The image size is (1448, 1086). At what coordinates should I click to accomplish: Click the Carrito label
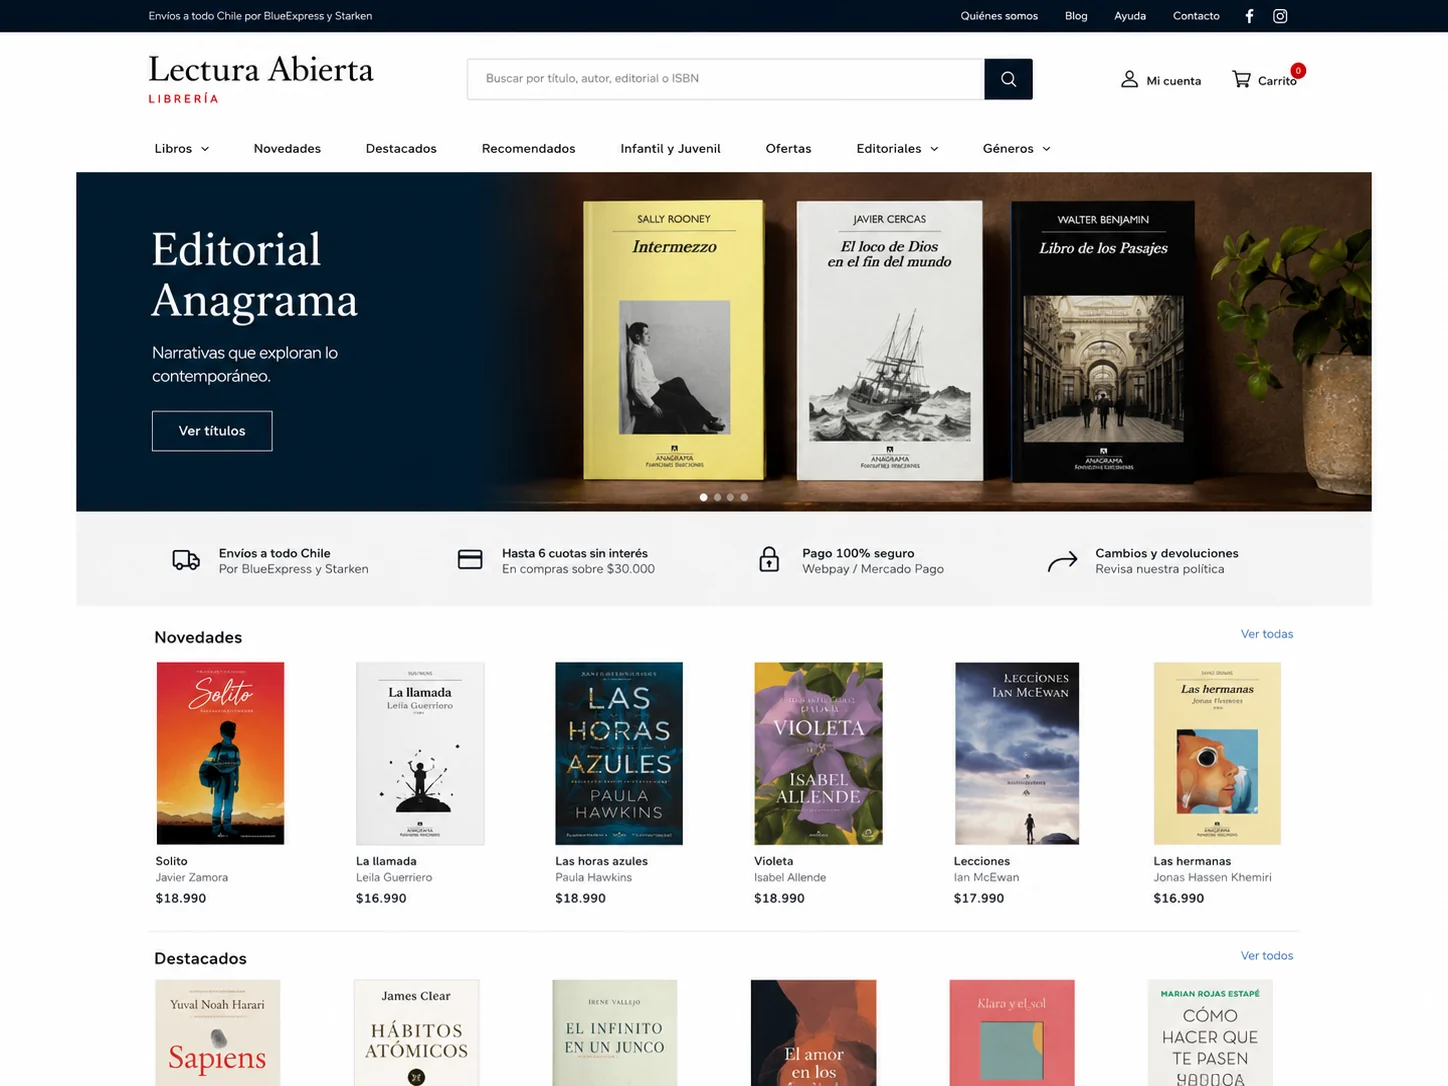click(1276, 81)
